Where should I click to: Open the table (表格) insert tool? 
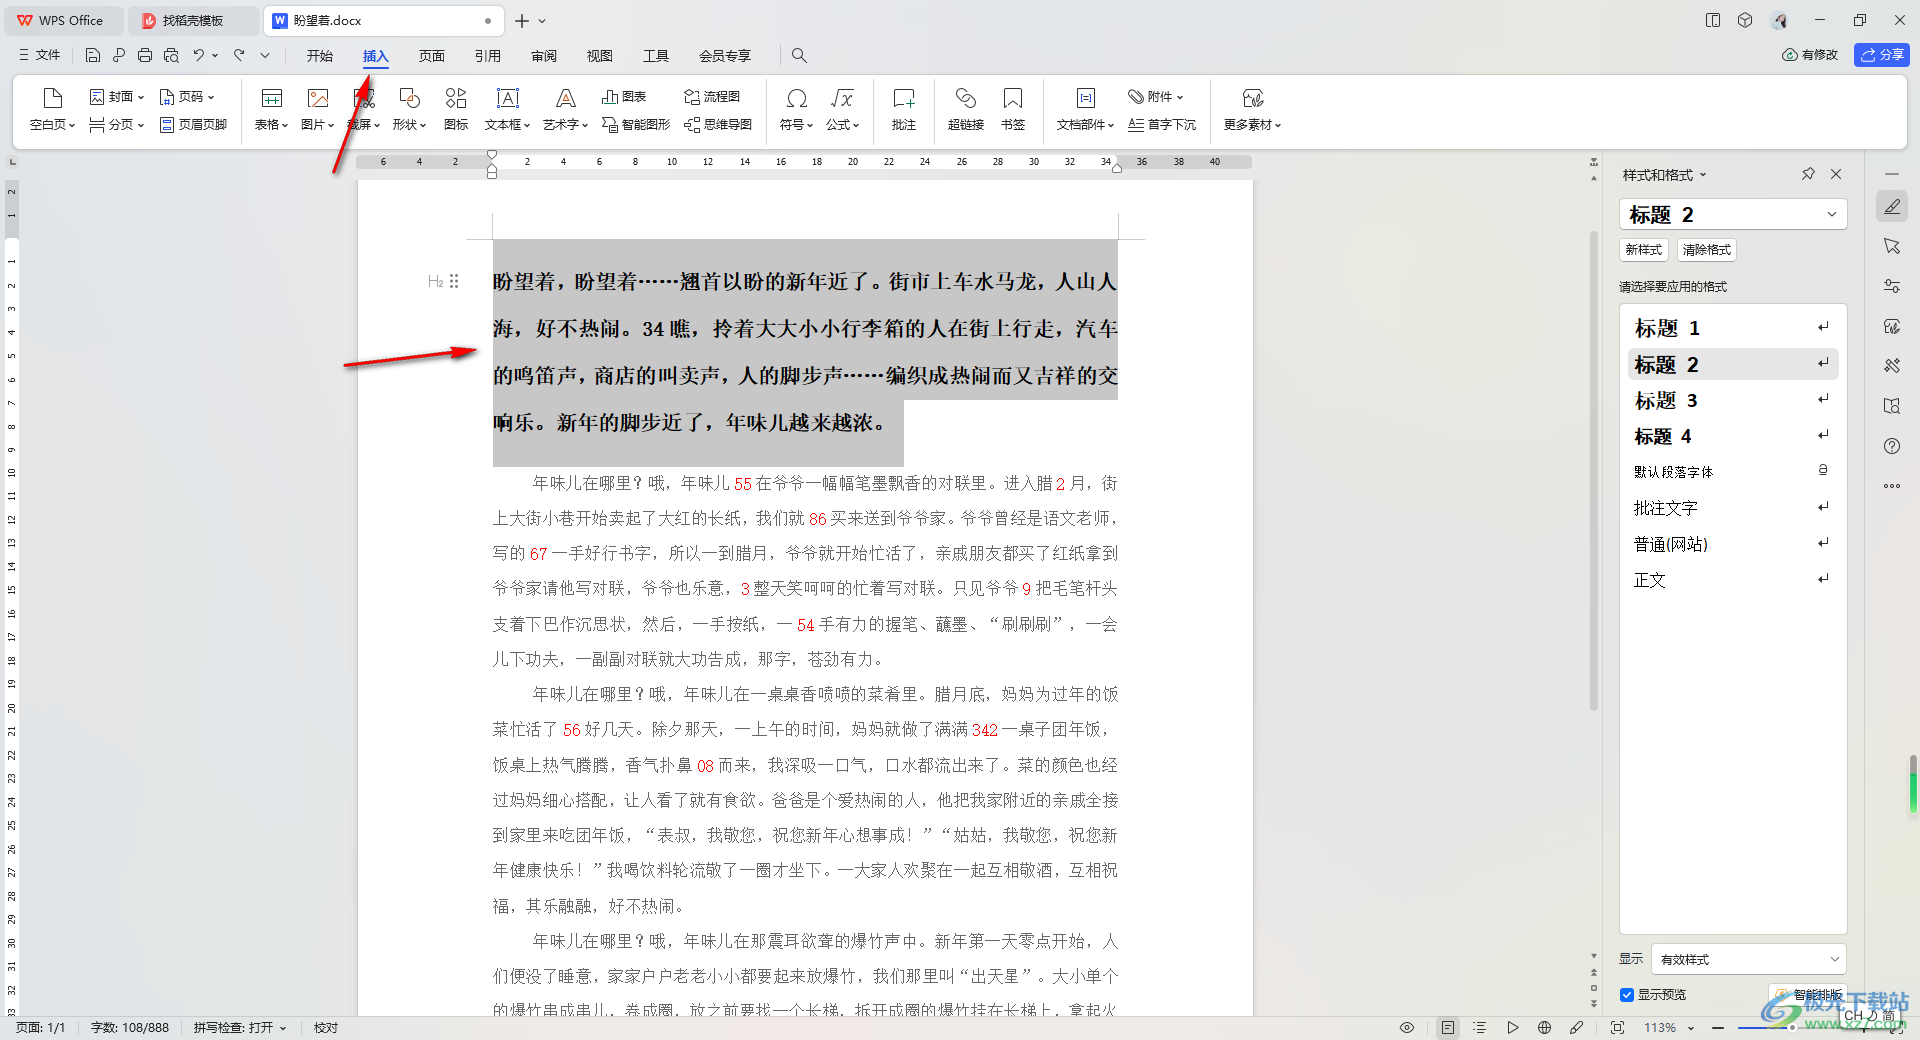coord(271,109)
